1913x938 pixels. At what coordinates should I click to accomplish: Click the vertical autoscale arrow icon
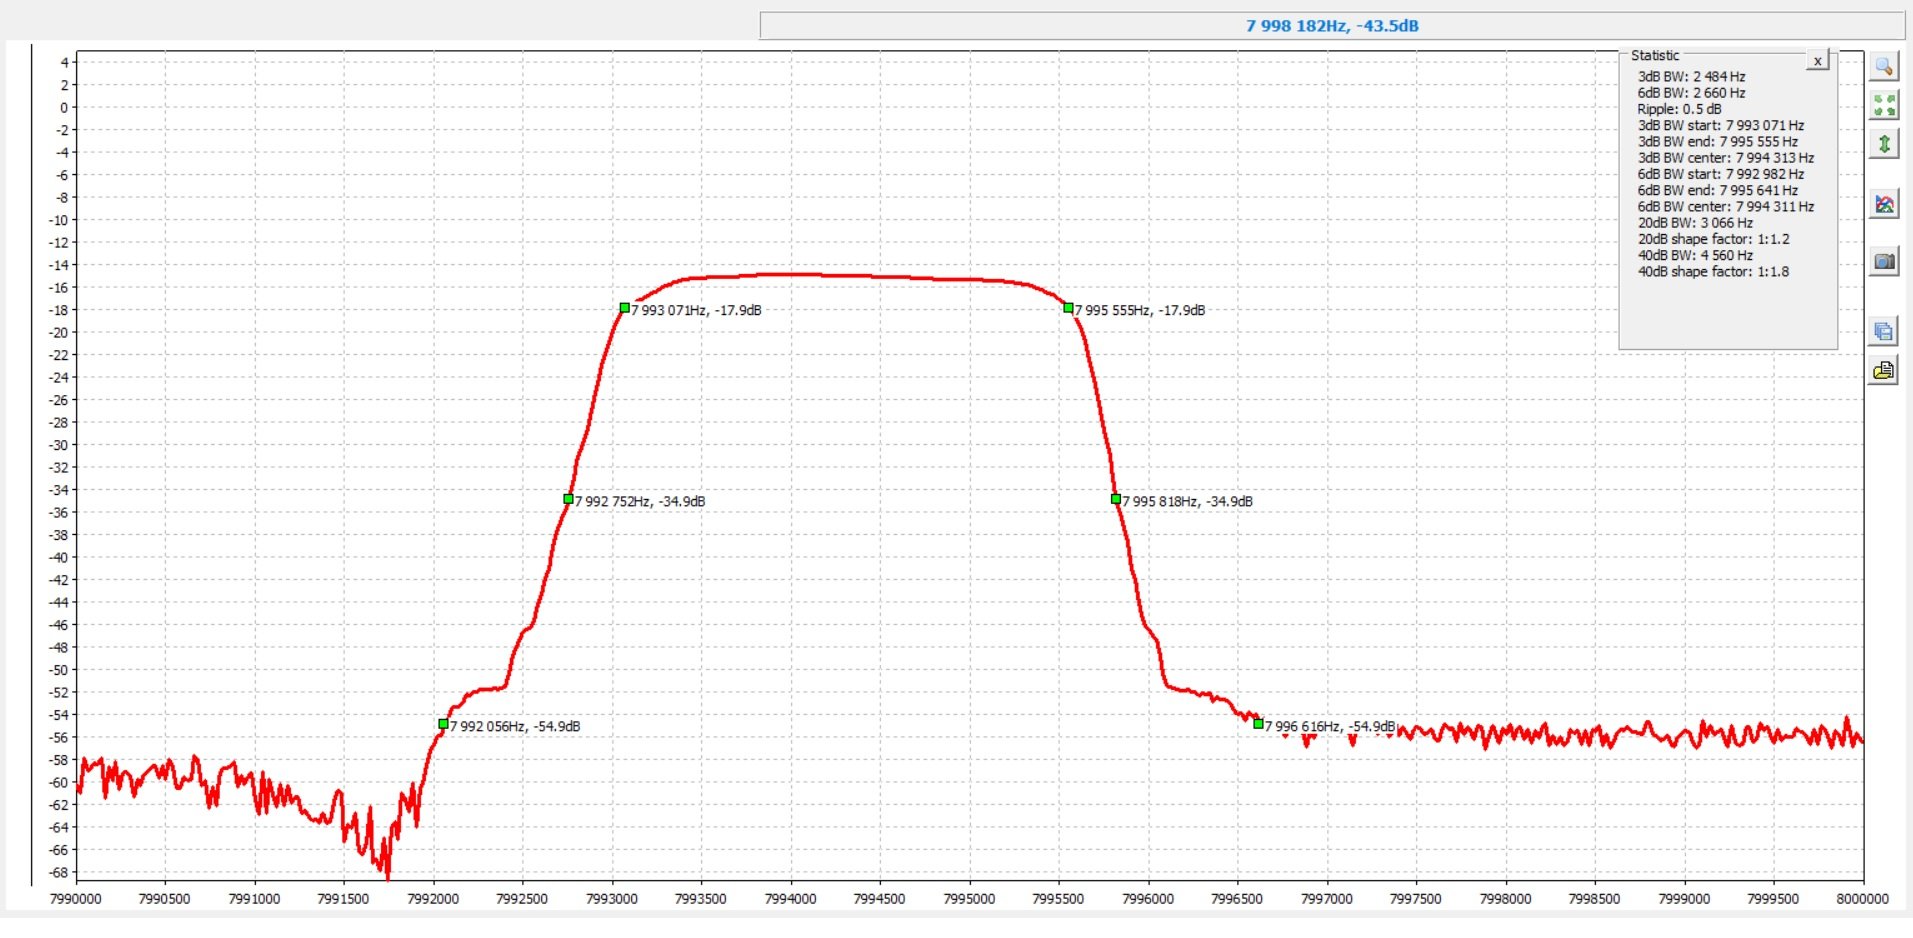coord(1884,144)
